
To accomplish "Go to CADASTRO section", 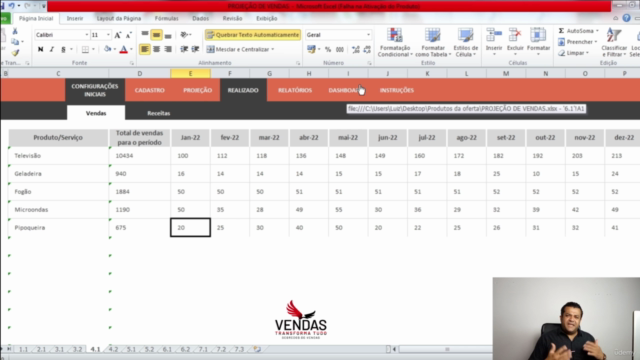I will click(x=149, y=90).
